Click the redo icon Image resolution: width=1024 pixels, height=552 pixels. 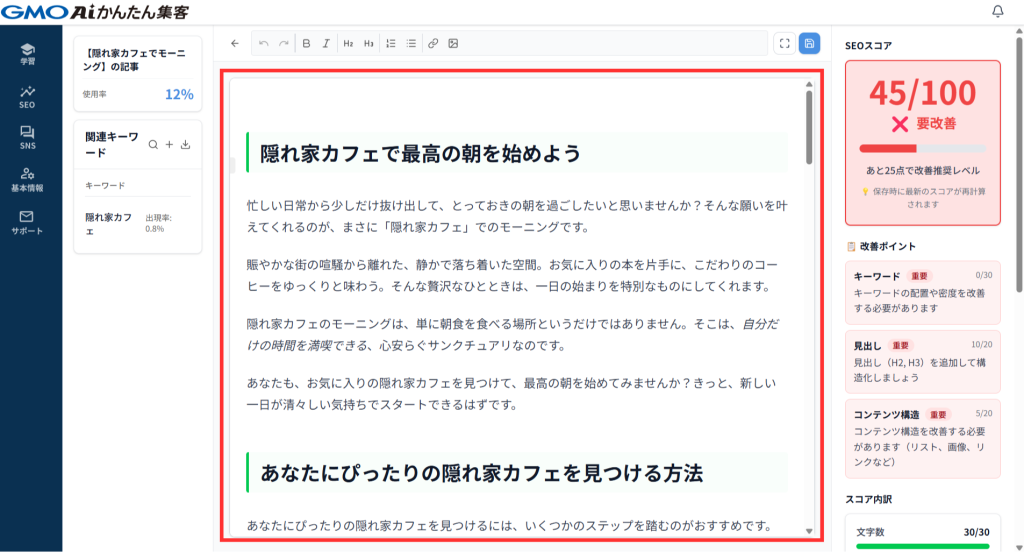pyautogui.click(x=284, y=43)
